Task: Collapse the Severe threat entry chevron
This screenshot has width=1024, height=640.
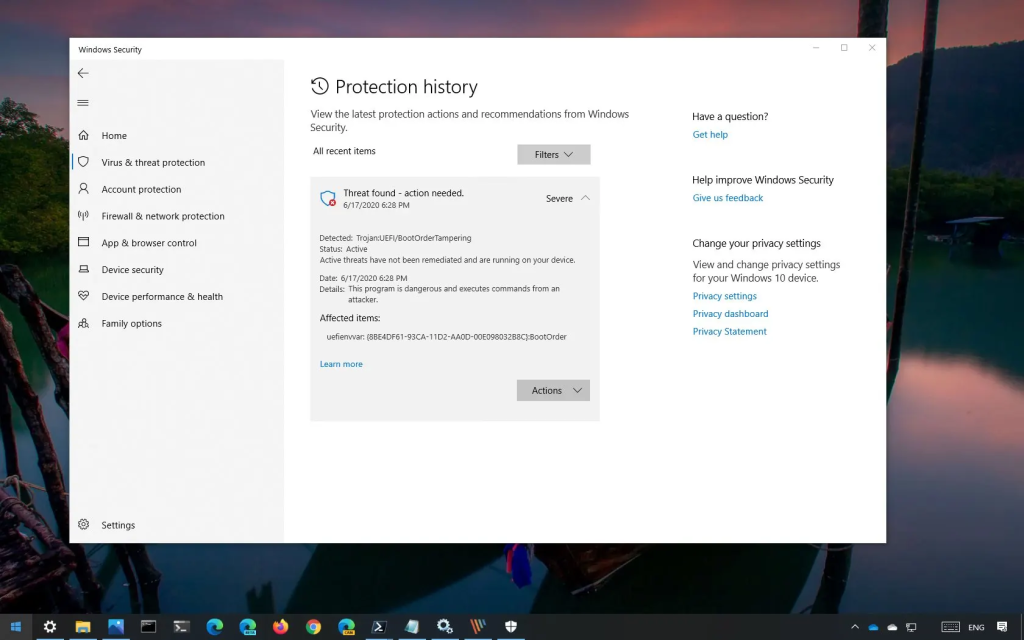Action: [x=585, y=198]
